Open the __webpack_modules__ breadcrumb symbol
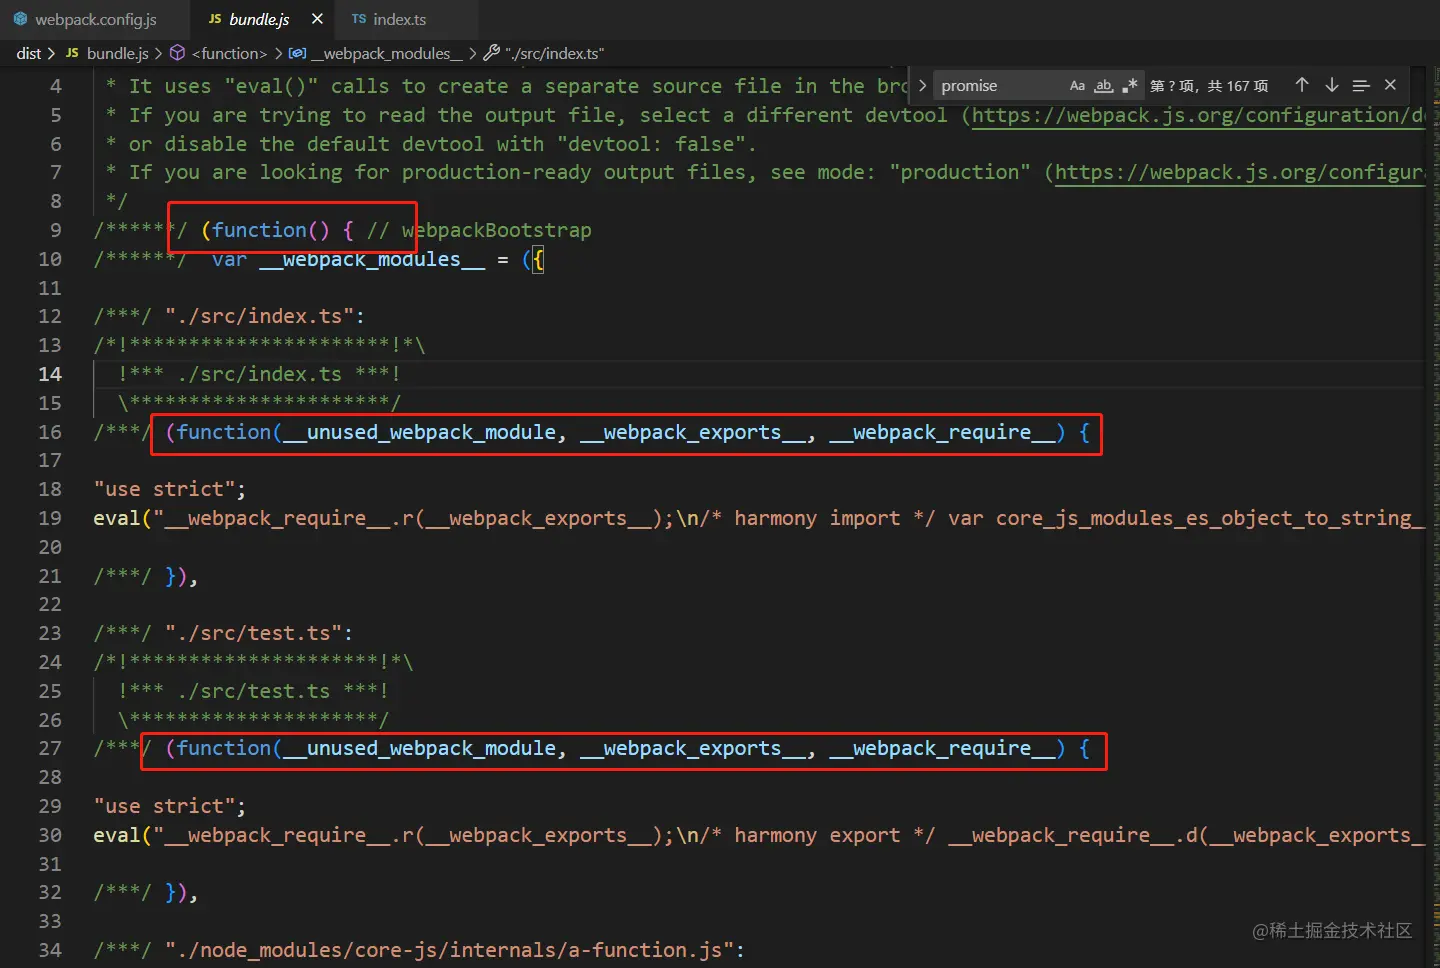This screenshot has height=968, width=1440. (x=386, y=53)
